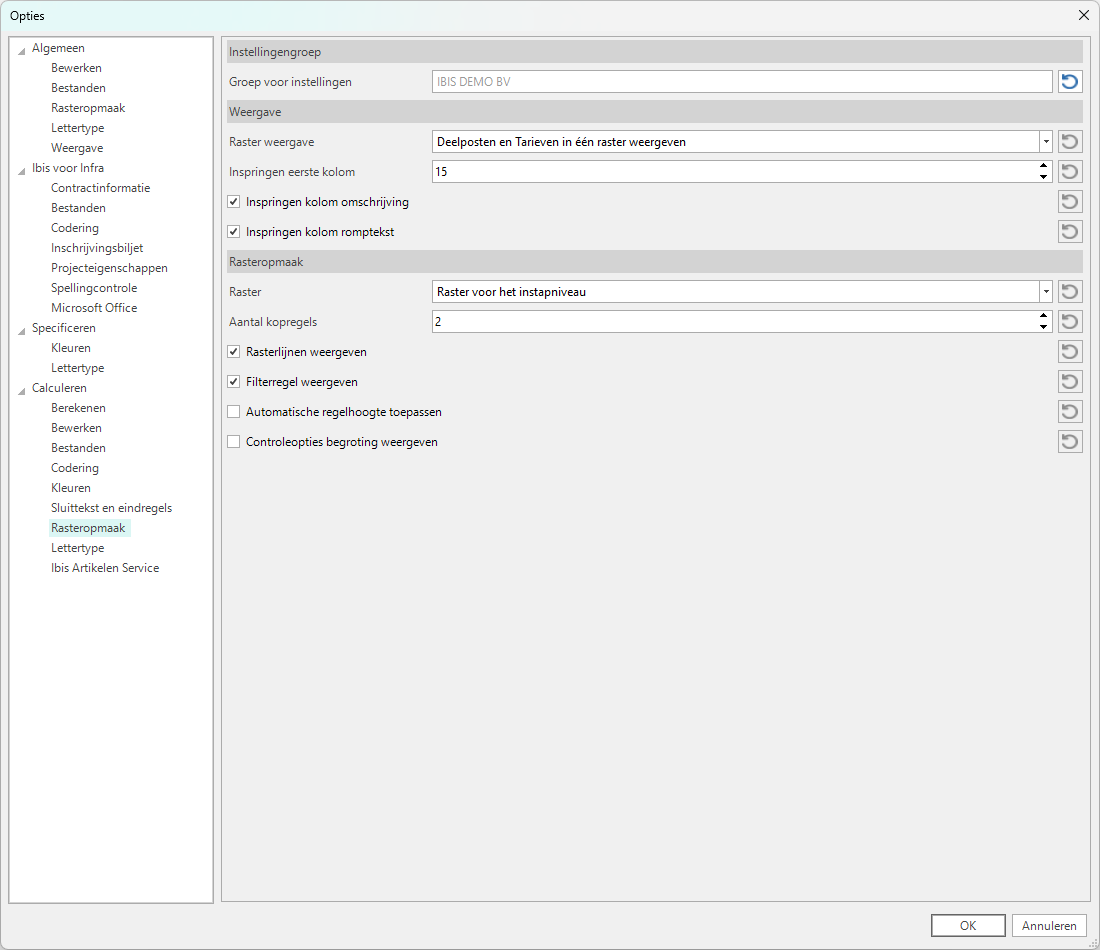Uncheck Inspringen kolom romptekst checkbox

234,232
